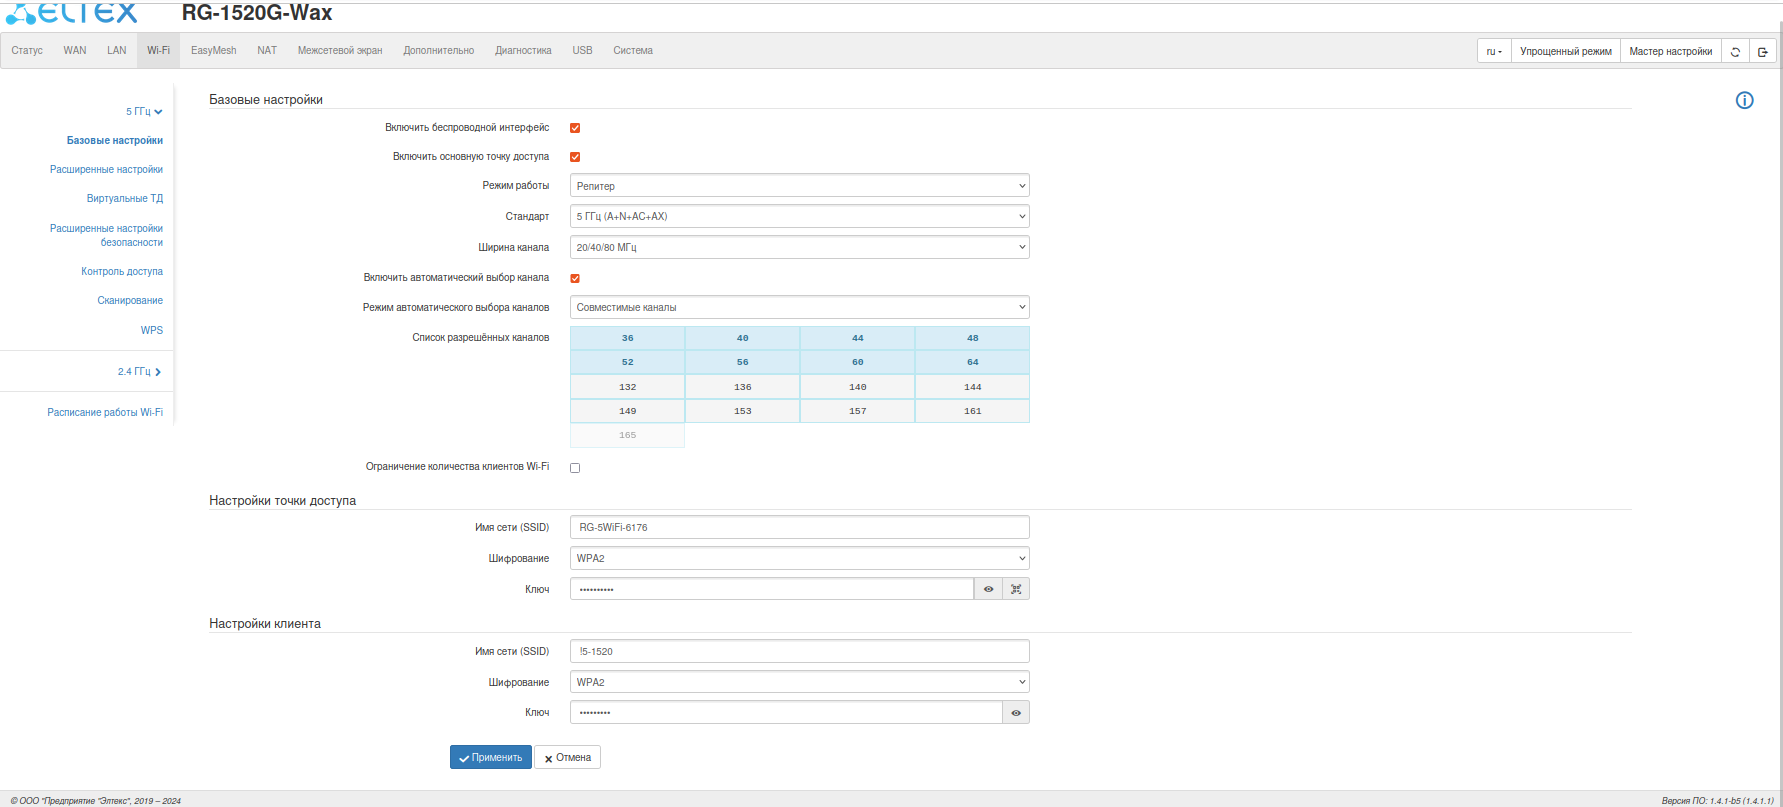Collapse the 5 ГГц sidebar section
Screen dimensions: 1783x807
click(144, 111)
